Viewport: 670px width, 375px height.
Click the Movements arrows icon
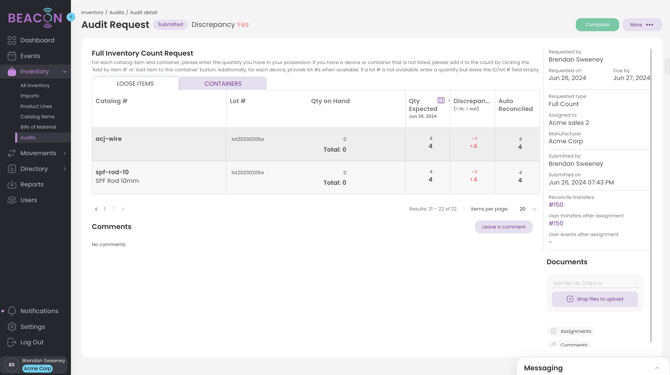tap(12, 153)
